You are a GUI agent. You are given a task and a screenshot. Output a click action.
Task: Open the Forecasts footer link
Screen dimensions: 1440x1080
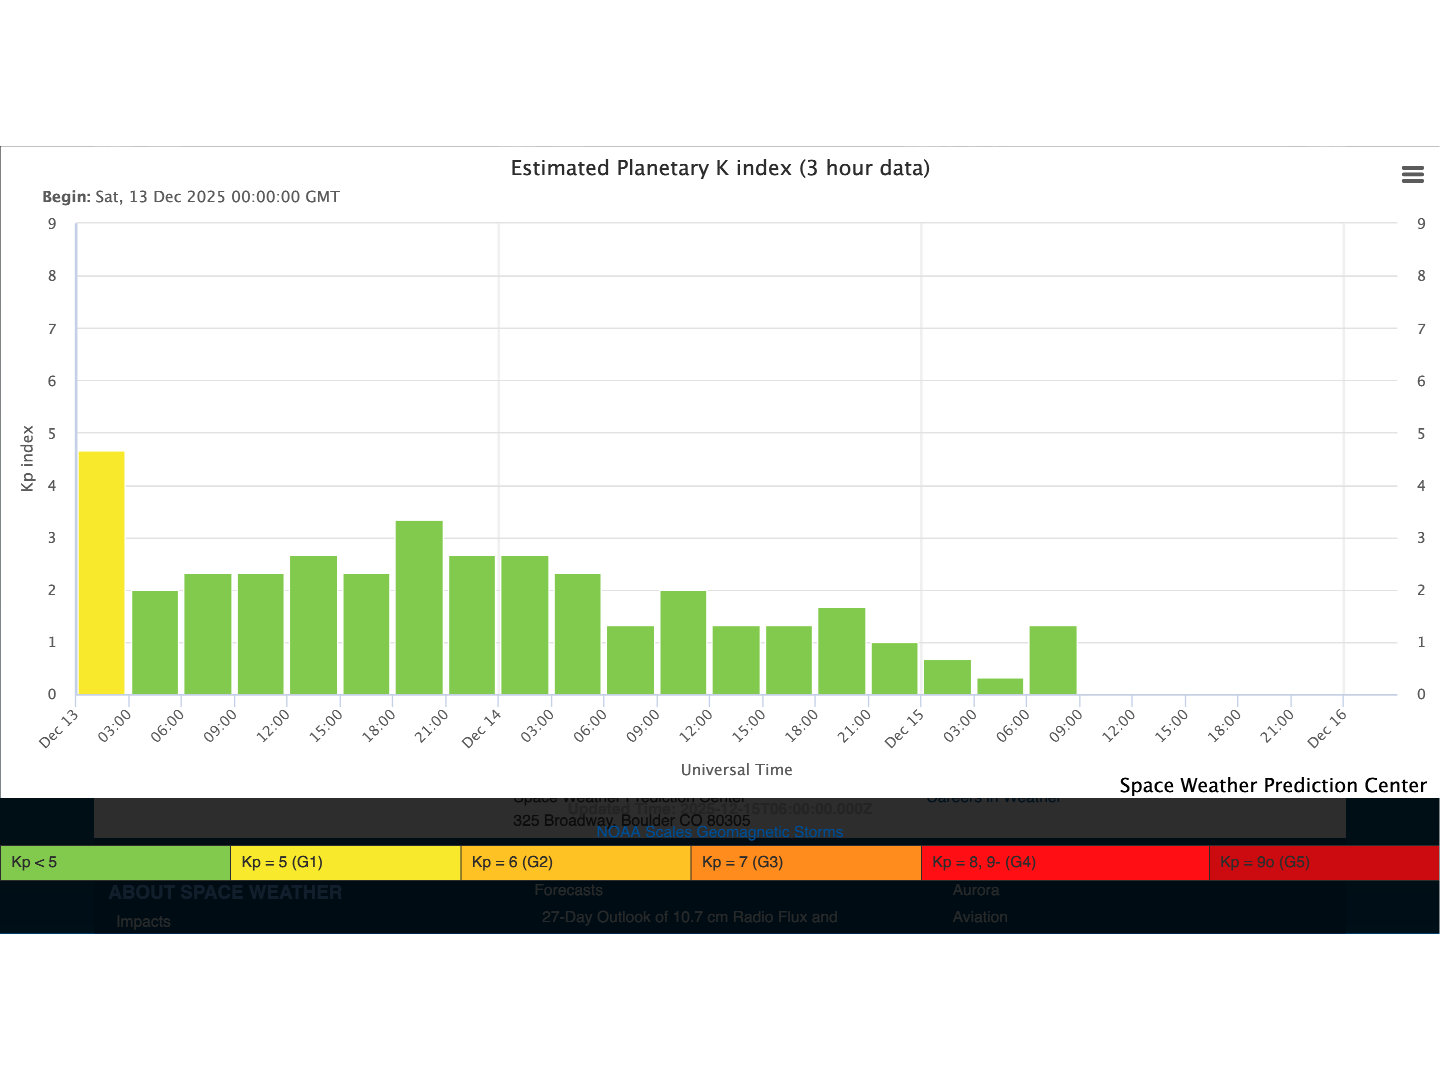click(x=568, y=890)
